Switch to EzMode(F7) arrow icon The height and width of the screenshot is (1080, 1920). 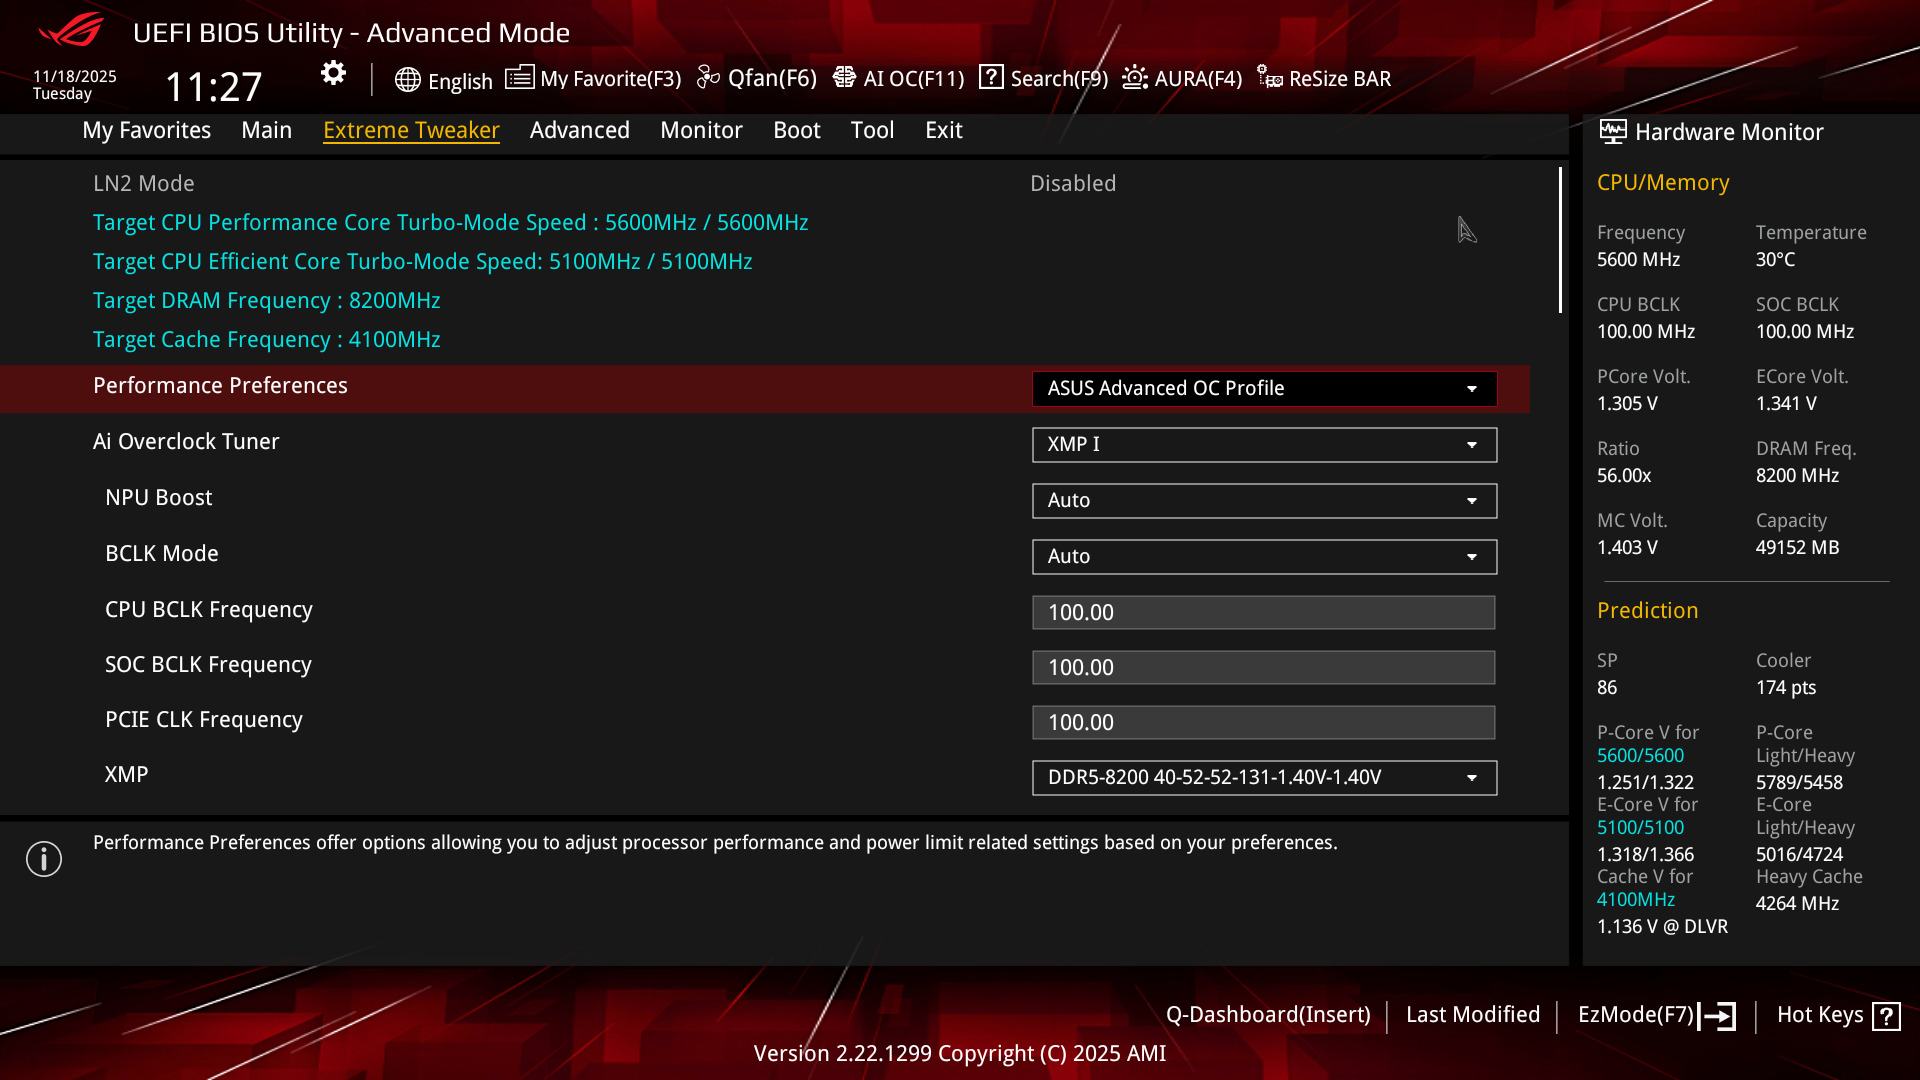[1717, 1016]
